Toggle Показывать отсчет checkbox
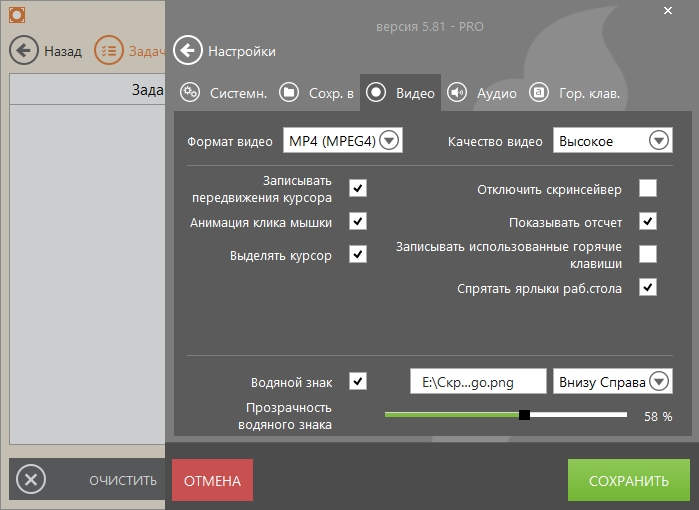This screenshot has height=510, width=699. (x=648, y=221)
